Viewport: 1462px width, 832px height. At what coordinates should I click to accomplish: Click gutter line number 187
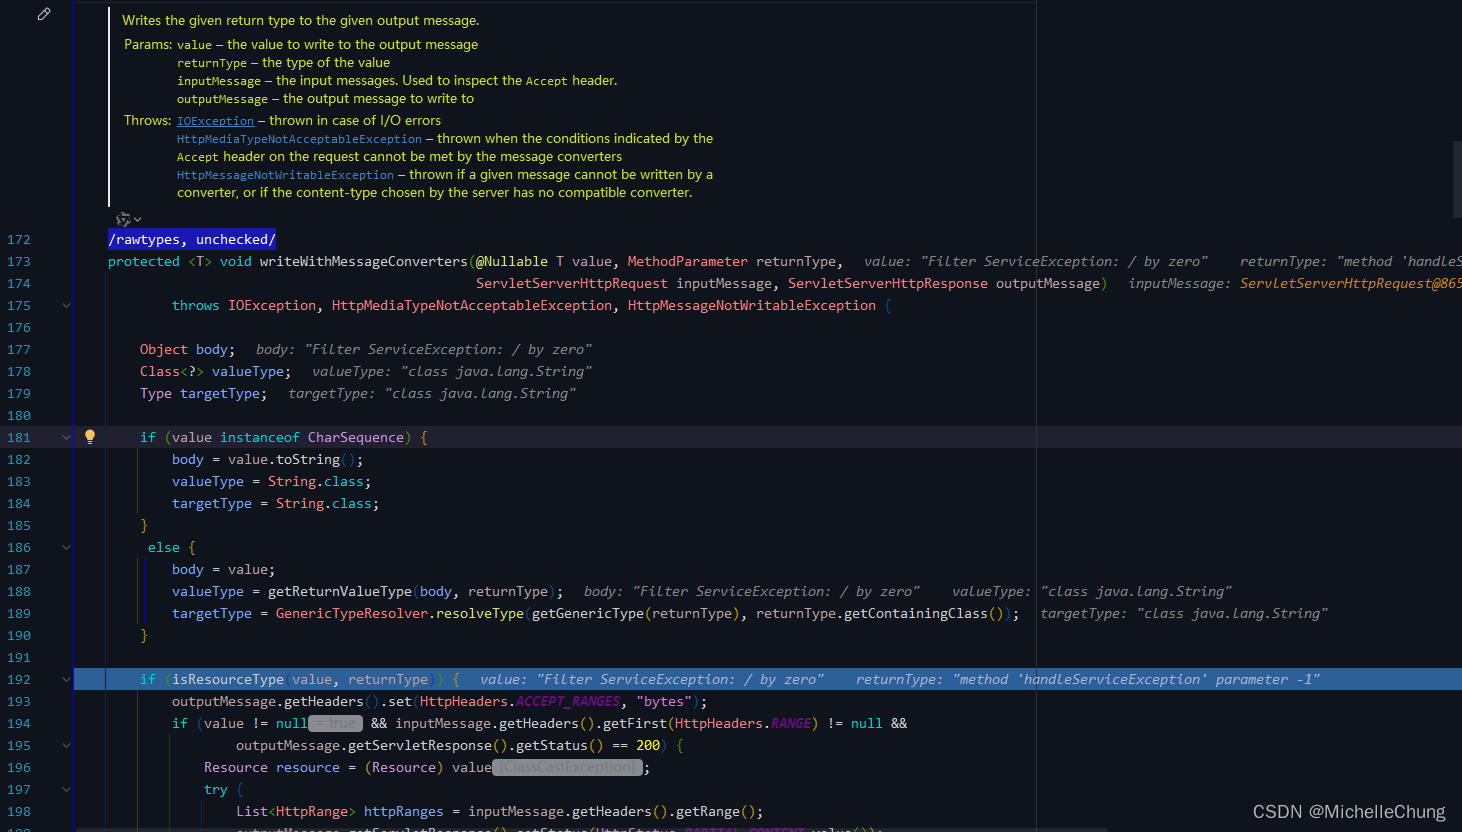19,569
